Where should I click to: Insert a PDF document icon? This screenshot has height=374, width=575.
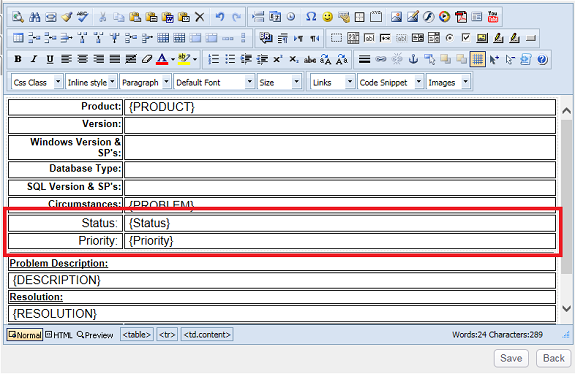(x=461, y=17)
